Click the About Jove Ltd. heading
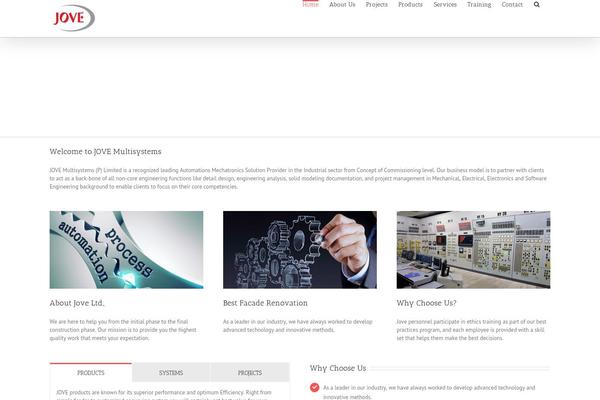600x400 pixels. 77,303
